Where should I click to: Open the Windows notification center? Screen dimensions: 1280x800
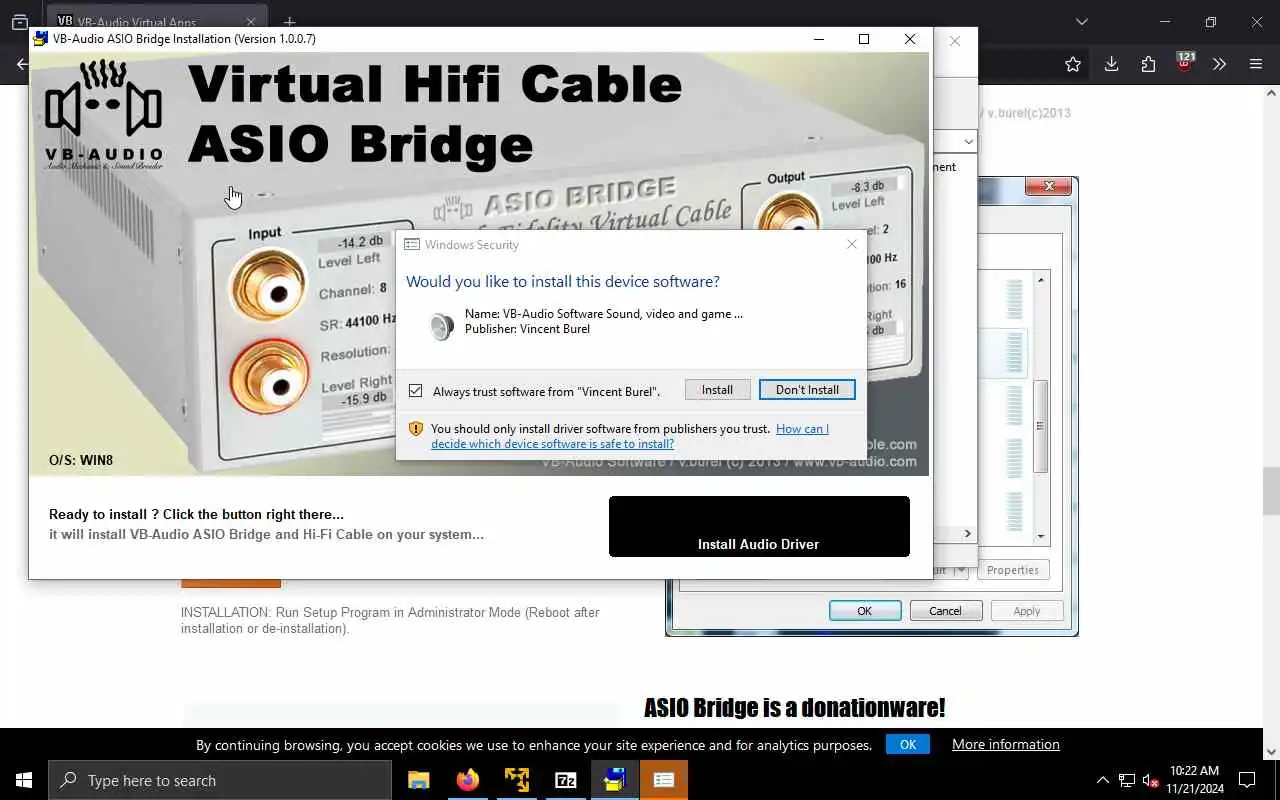[1247, 780]
